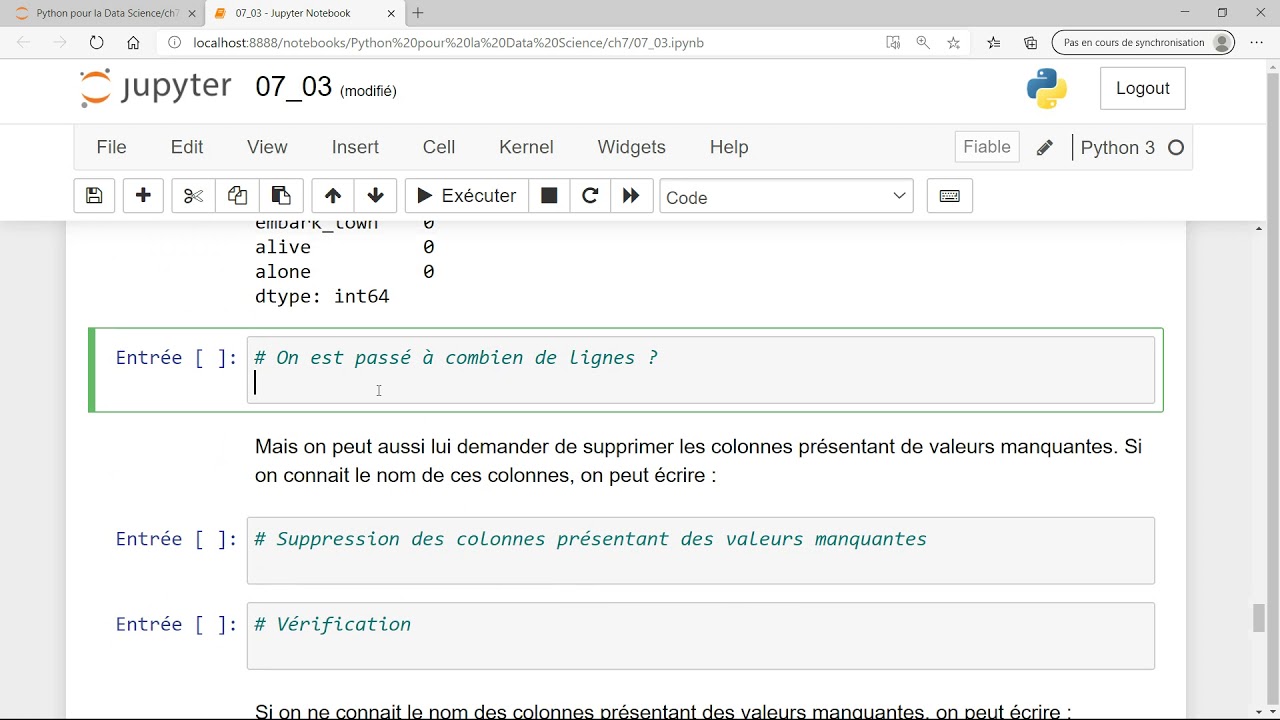The image size is (1280, 720).
Task: Go to the browser home page
Action: (x=133, y=43)
